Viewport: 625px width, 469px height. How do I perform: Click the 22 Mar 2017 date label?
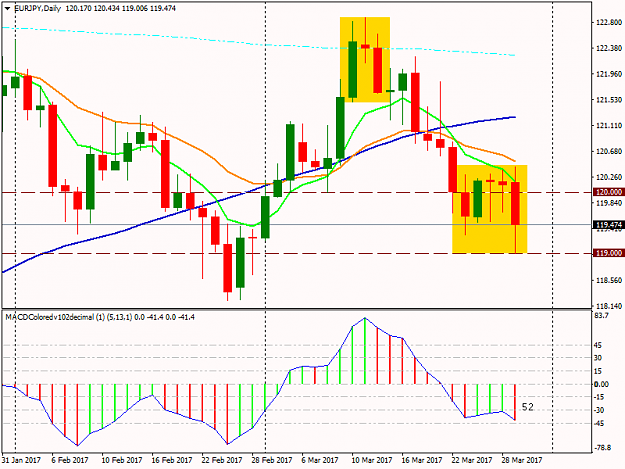(x=472, y=460)
